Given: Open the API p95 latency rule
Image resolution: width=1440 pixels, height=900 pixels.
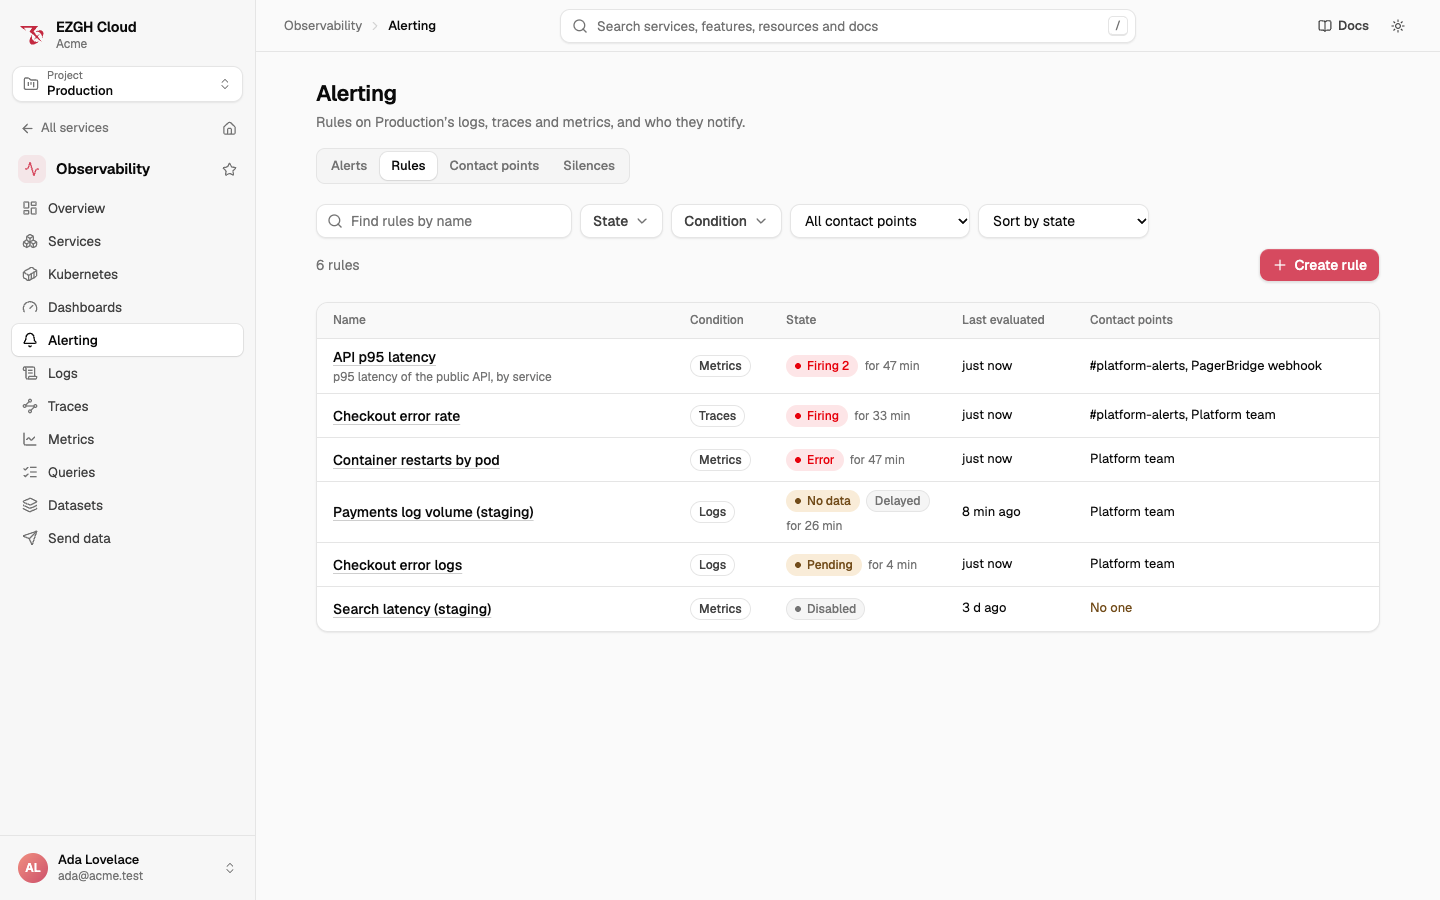Looking at the screenshot, I should click(x=384, y=357).
